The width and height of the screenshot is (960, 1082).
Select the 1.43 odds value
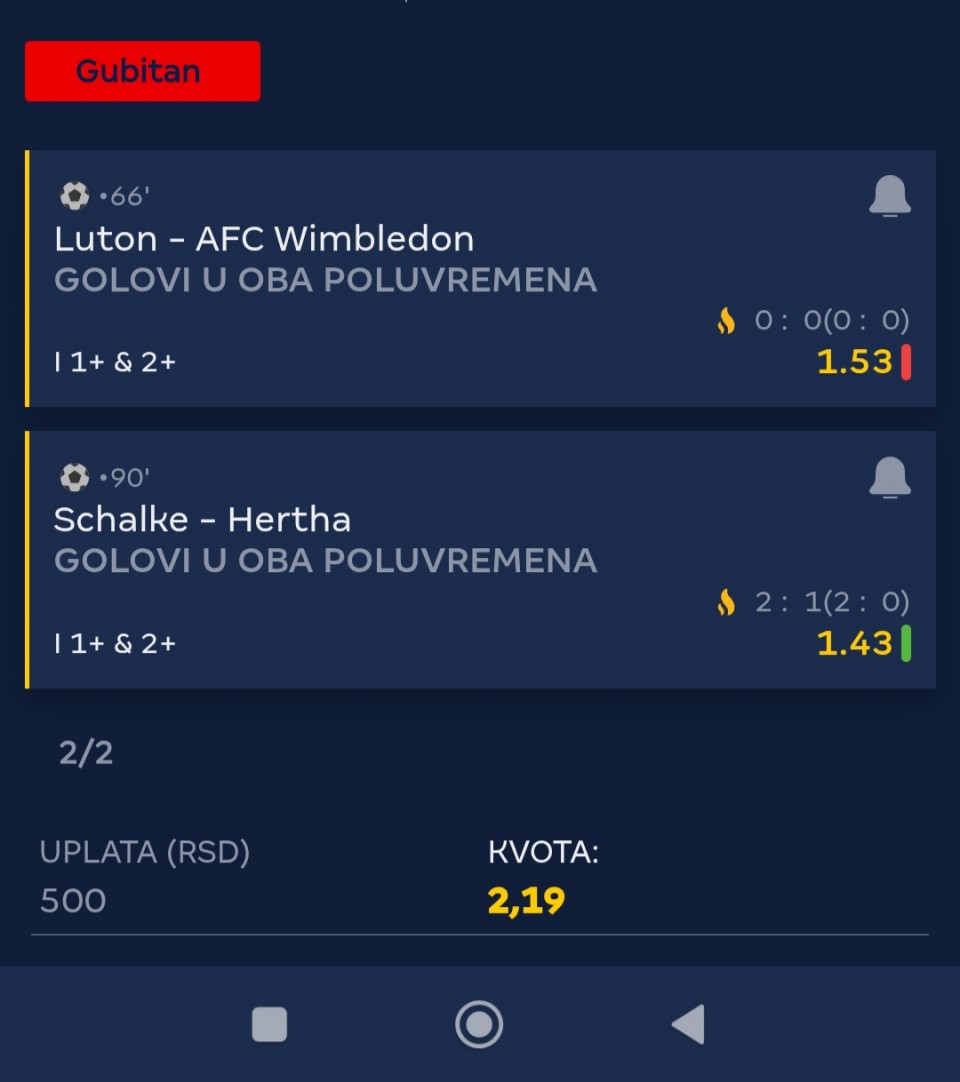coord(854,643)
